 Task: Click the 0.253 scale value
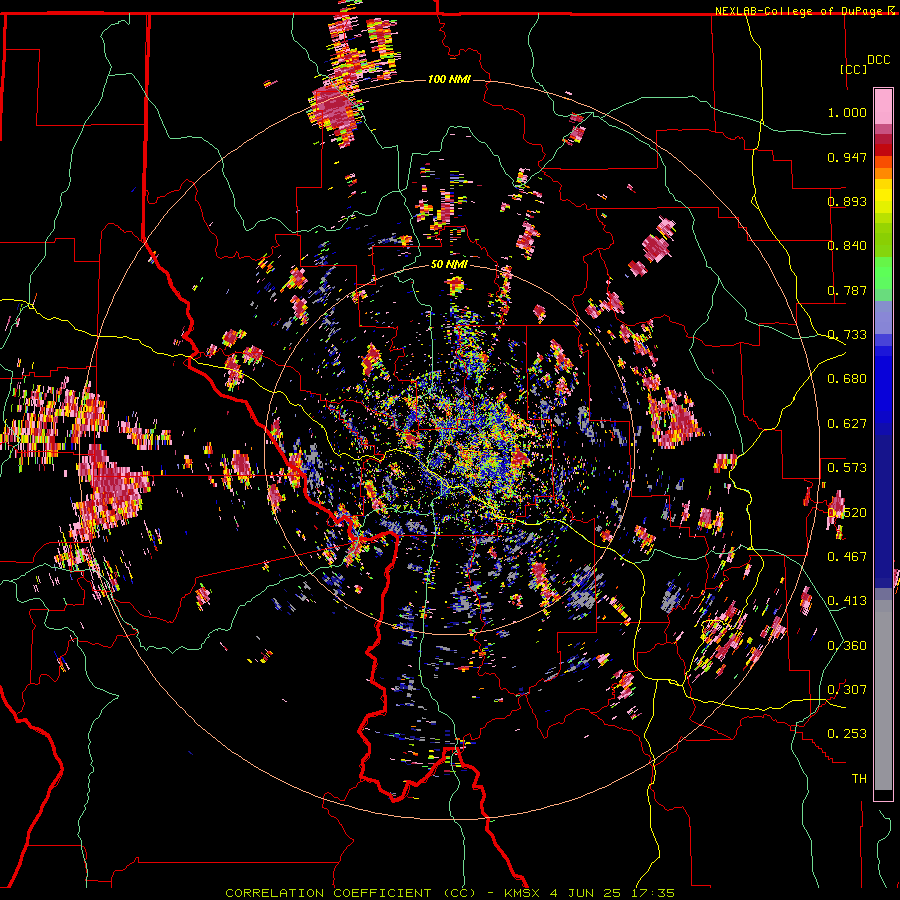[847, 734]
